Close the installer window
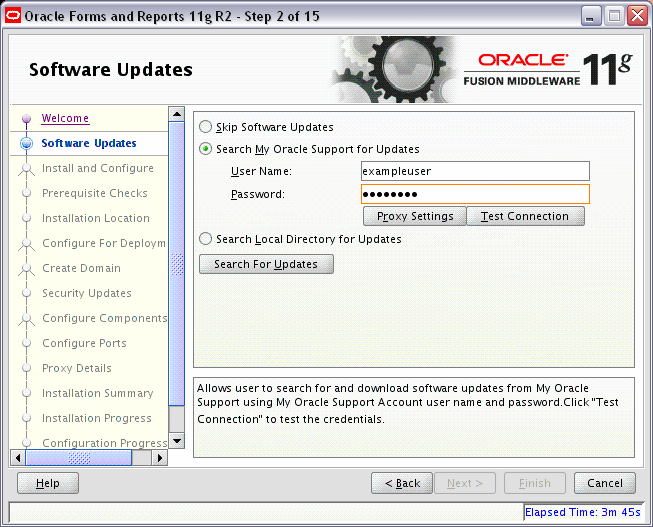653x527 pixels. (x=638, y=16)
